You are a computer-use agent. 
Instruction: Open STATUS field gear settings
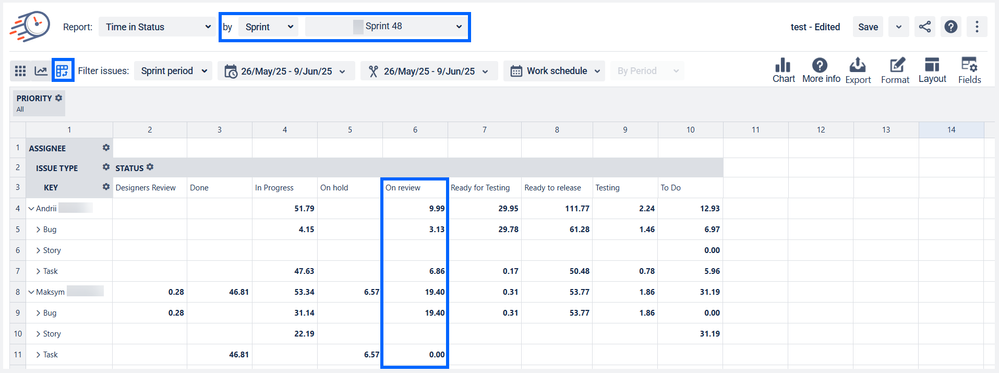tap(150, 167)
